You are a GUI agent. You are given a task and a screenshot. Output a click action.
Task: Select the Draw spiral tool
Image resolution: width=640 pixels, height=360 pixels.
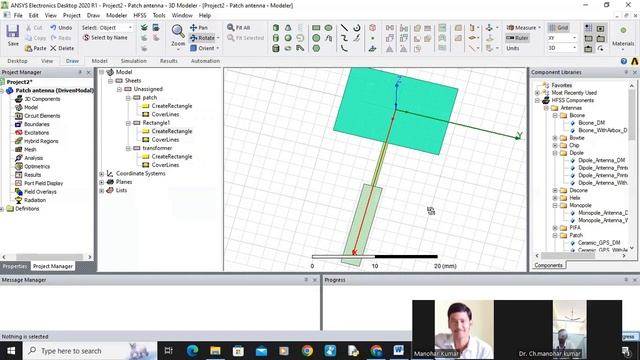357,28
